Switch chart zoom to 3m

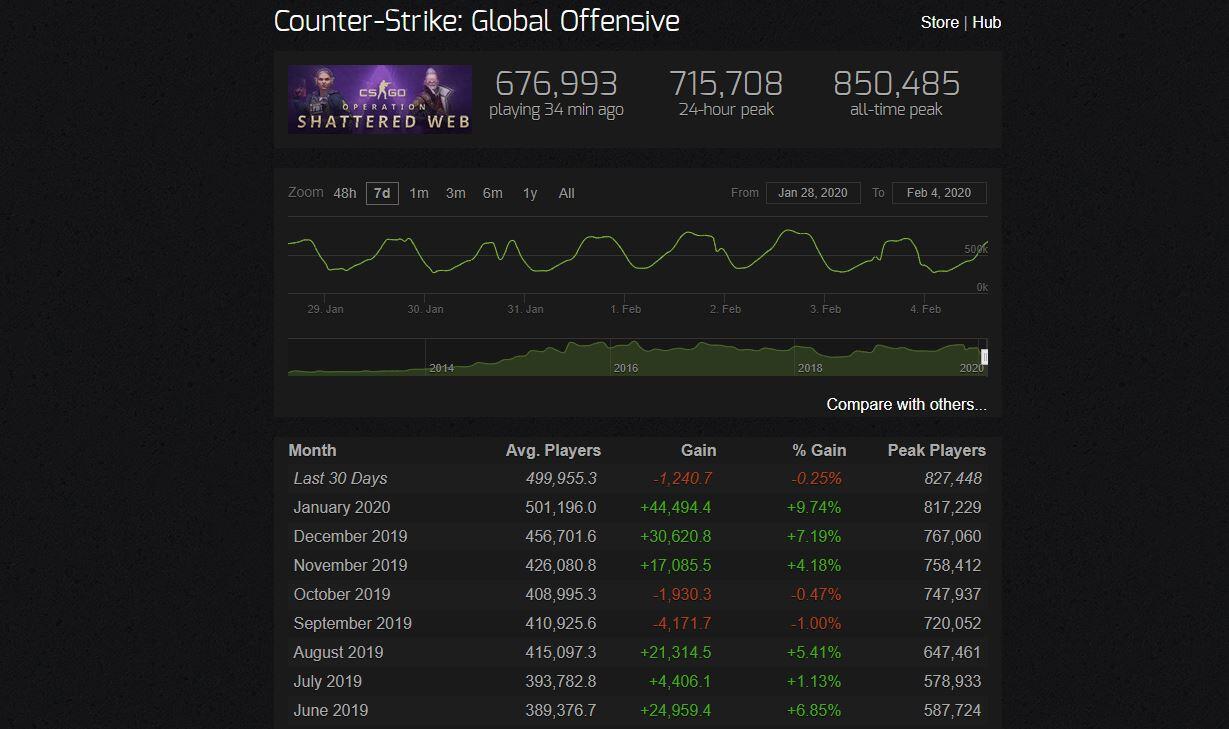pyautogui.click(x=456, y=193)
